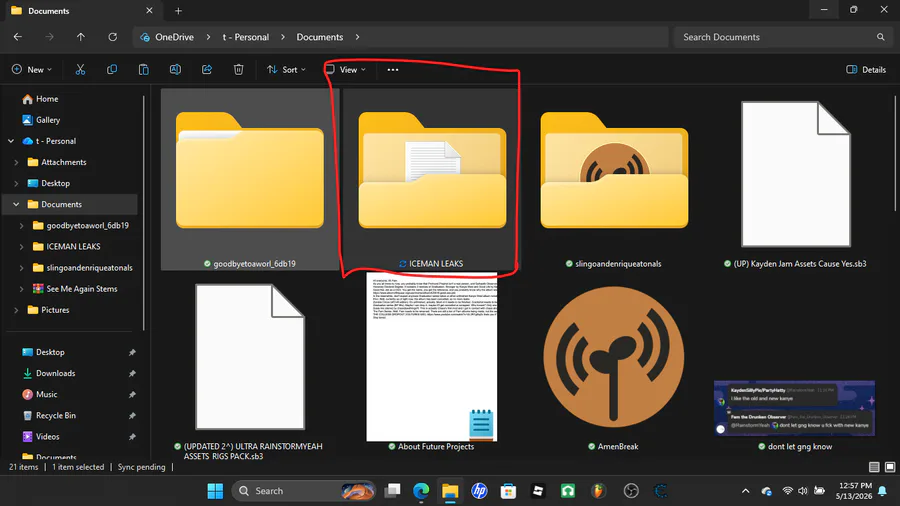This screenshot has height=506, width=900.
Task: Switch to details list view in status bar
Action: click(874, 467)
